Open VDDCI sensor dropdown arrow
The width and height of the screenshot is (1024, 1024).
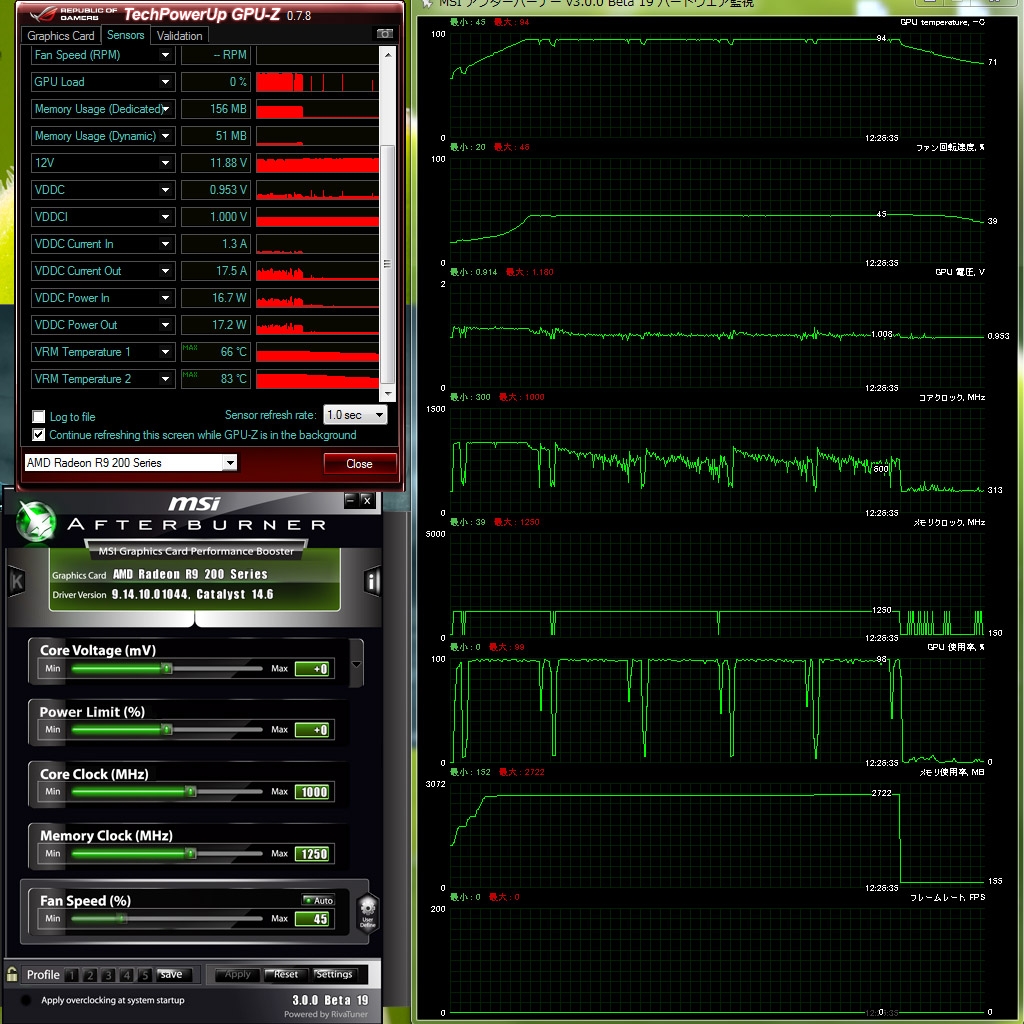(165, 217)
